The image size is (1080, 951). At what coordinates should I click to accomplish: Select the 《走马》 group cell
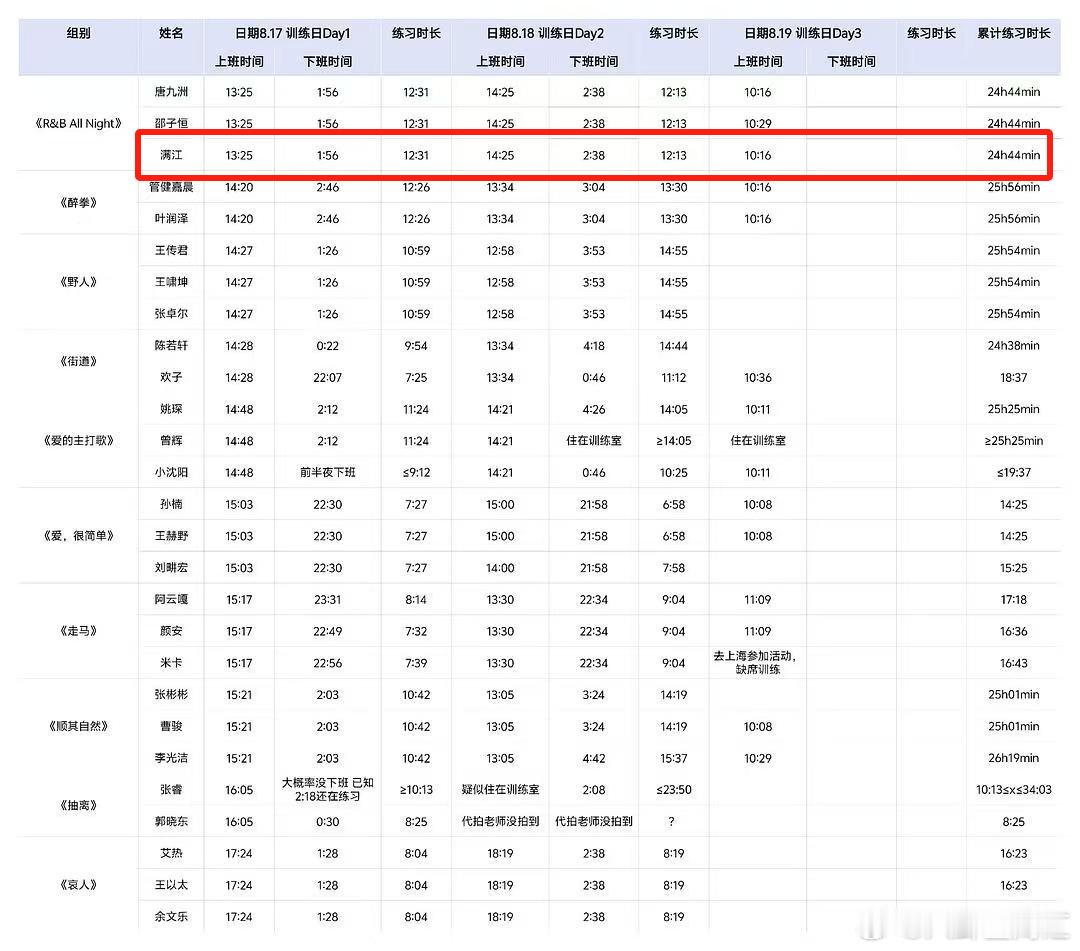79,631
